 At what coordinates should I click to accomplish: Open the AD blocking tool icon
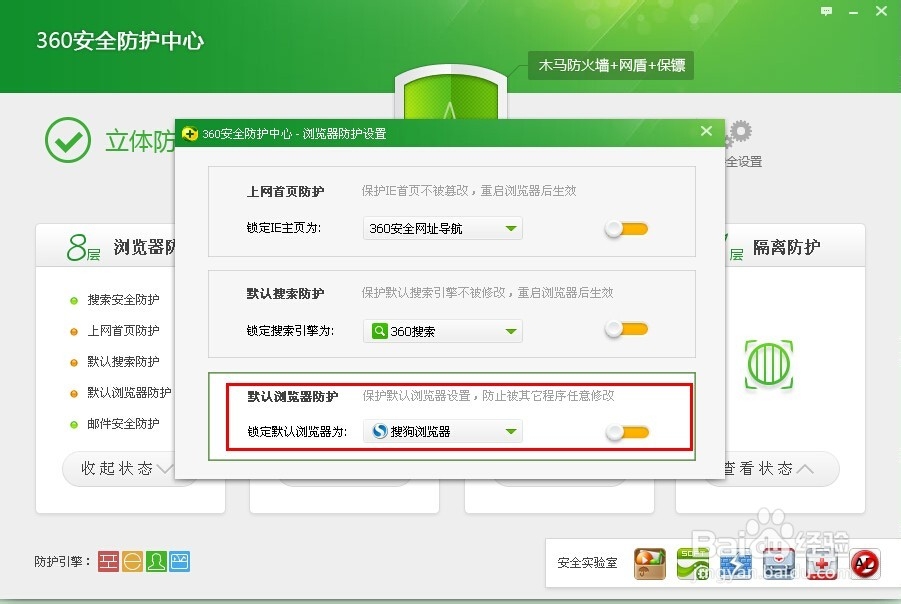[866, 564]
